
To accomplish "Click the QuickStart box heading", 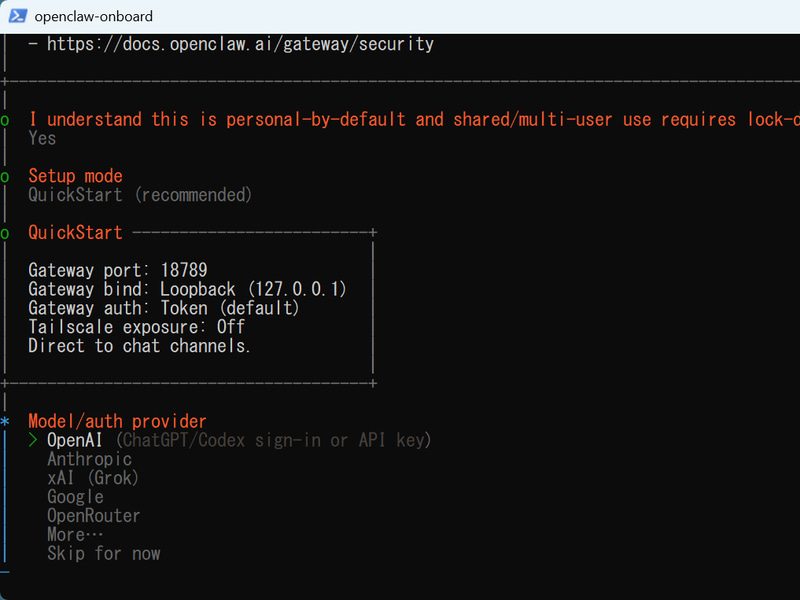I will pyautogui.click(x=76, y=233).
